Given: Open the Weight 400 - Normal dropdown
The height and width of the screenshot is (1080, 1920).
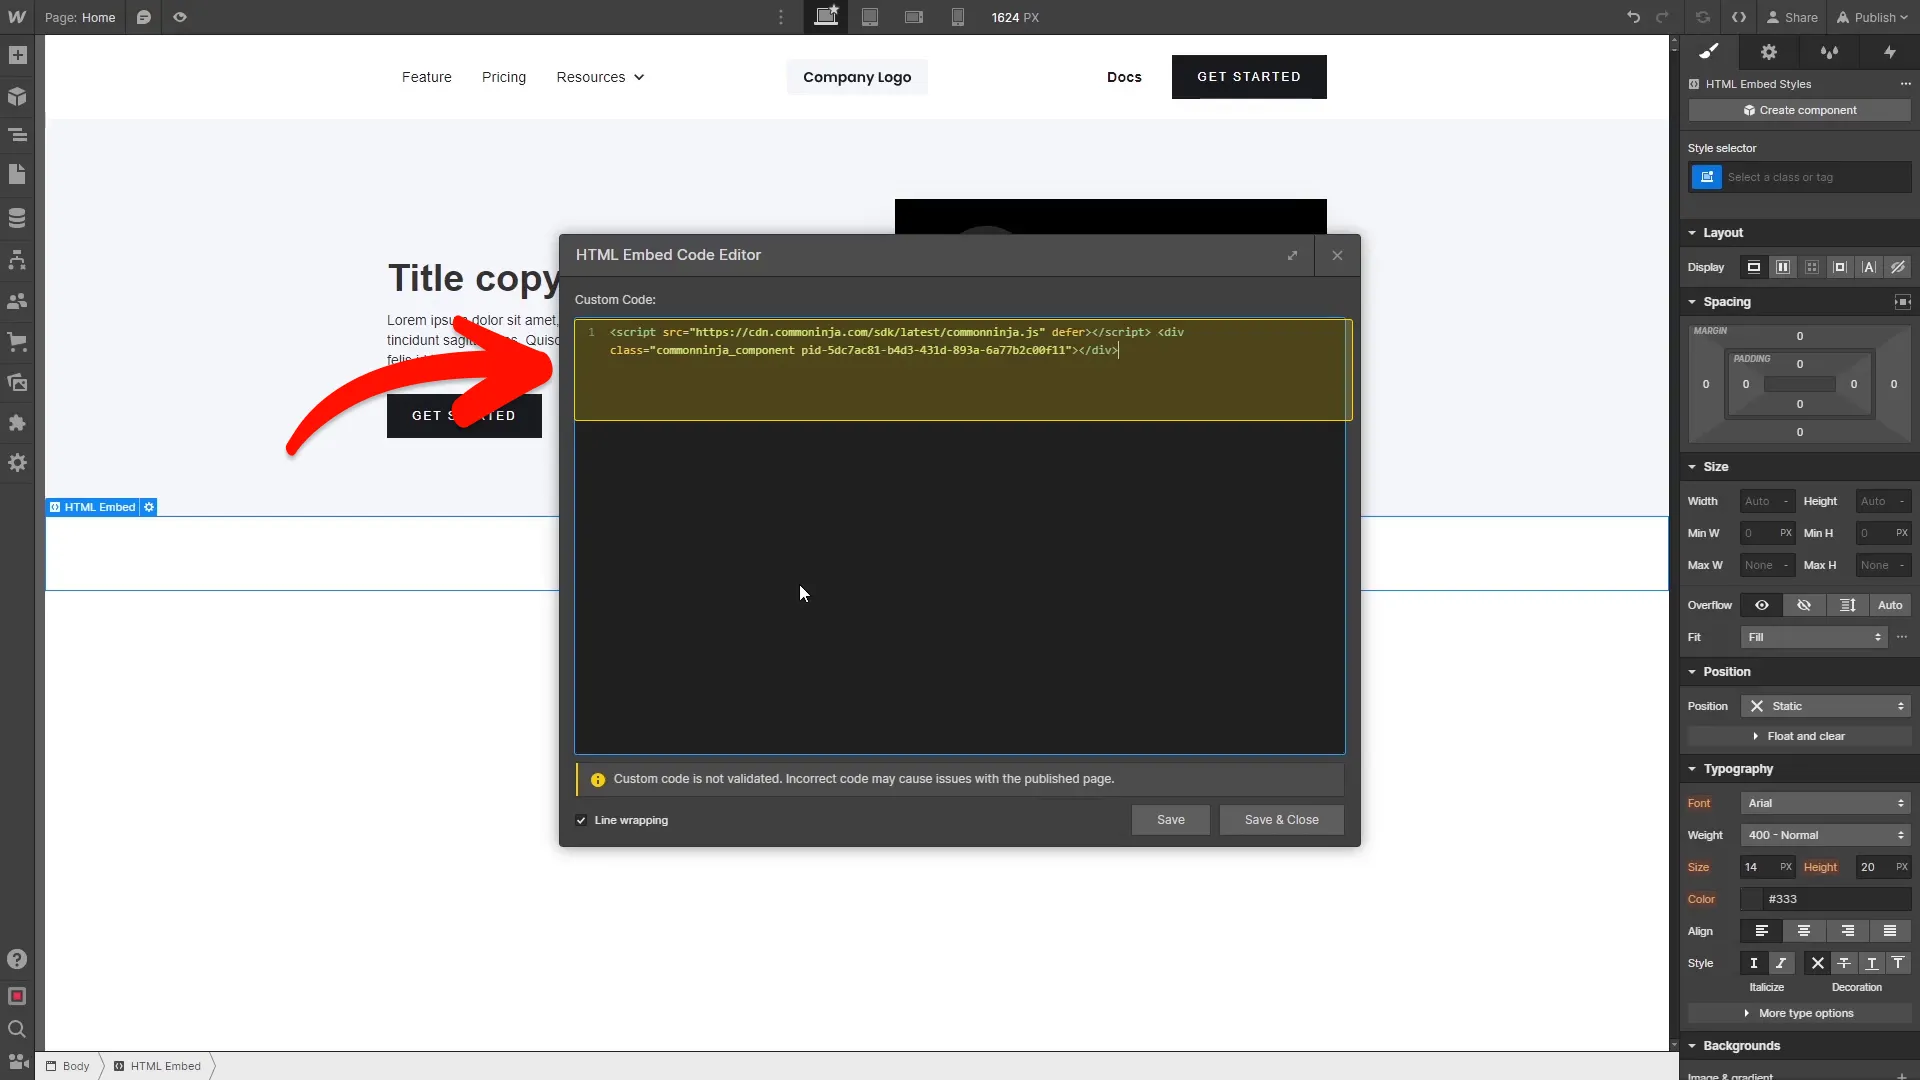Looking at the screenshot, I should click(x=1826, y=835).
